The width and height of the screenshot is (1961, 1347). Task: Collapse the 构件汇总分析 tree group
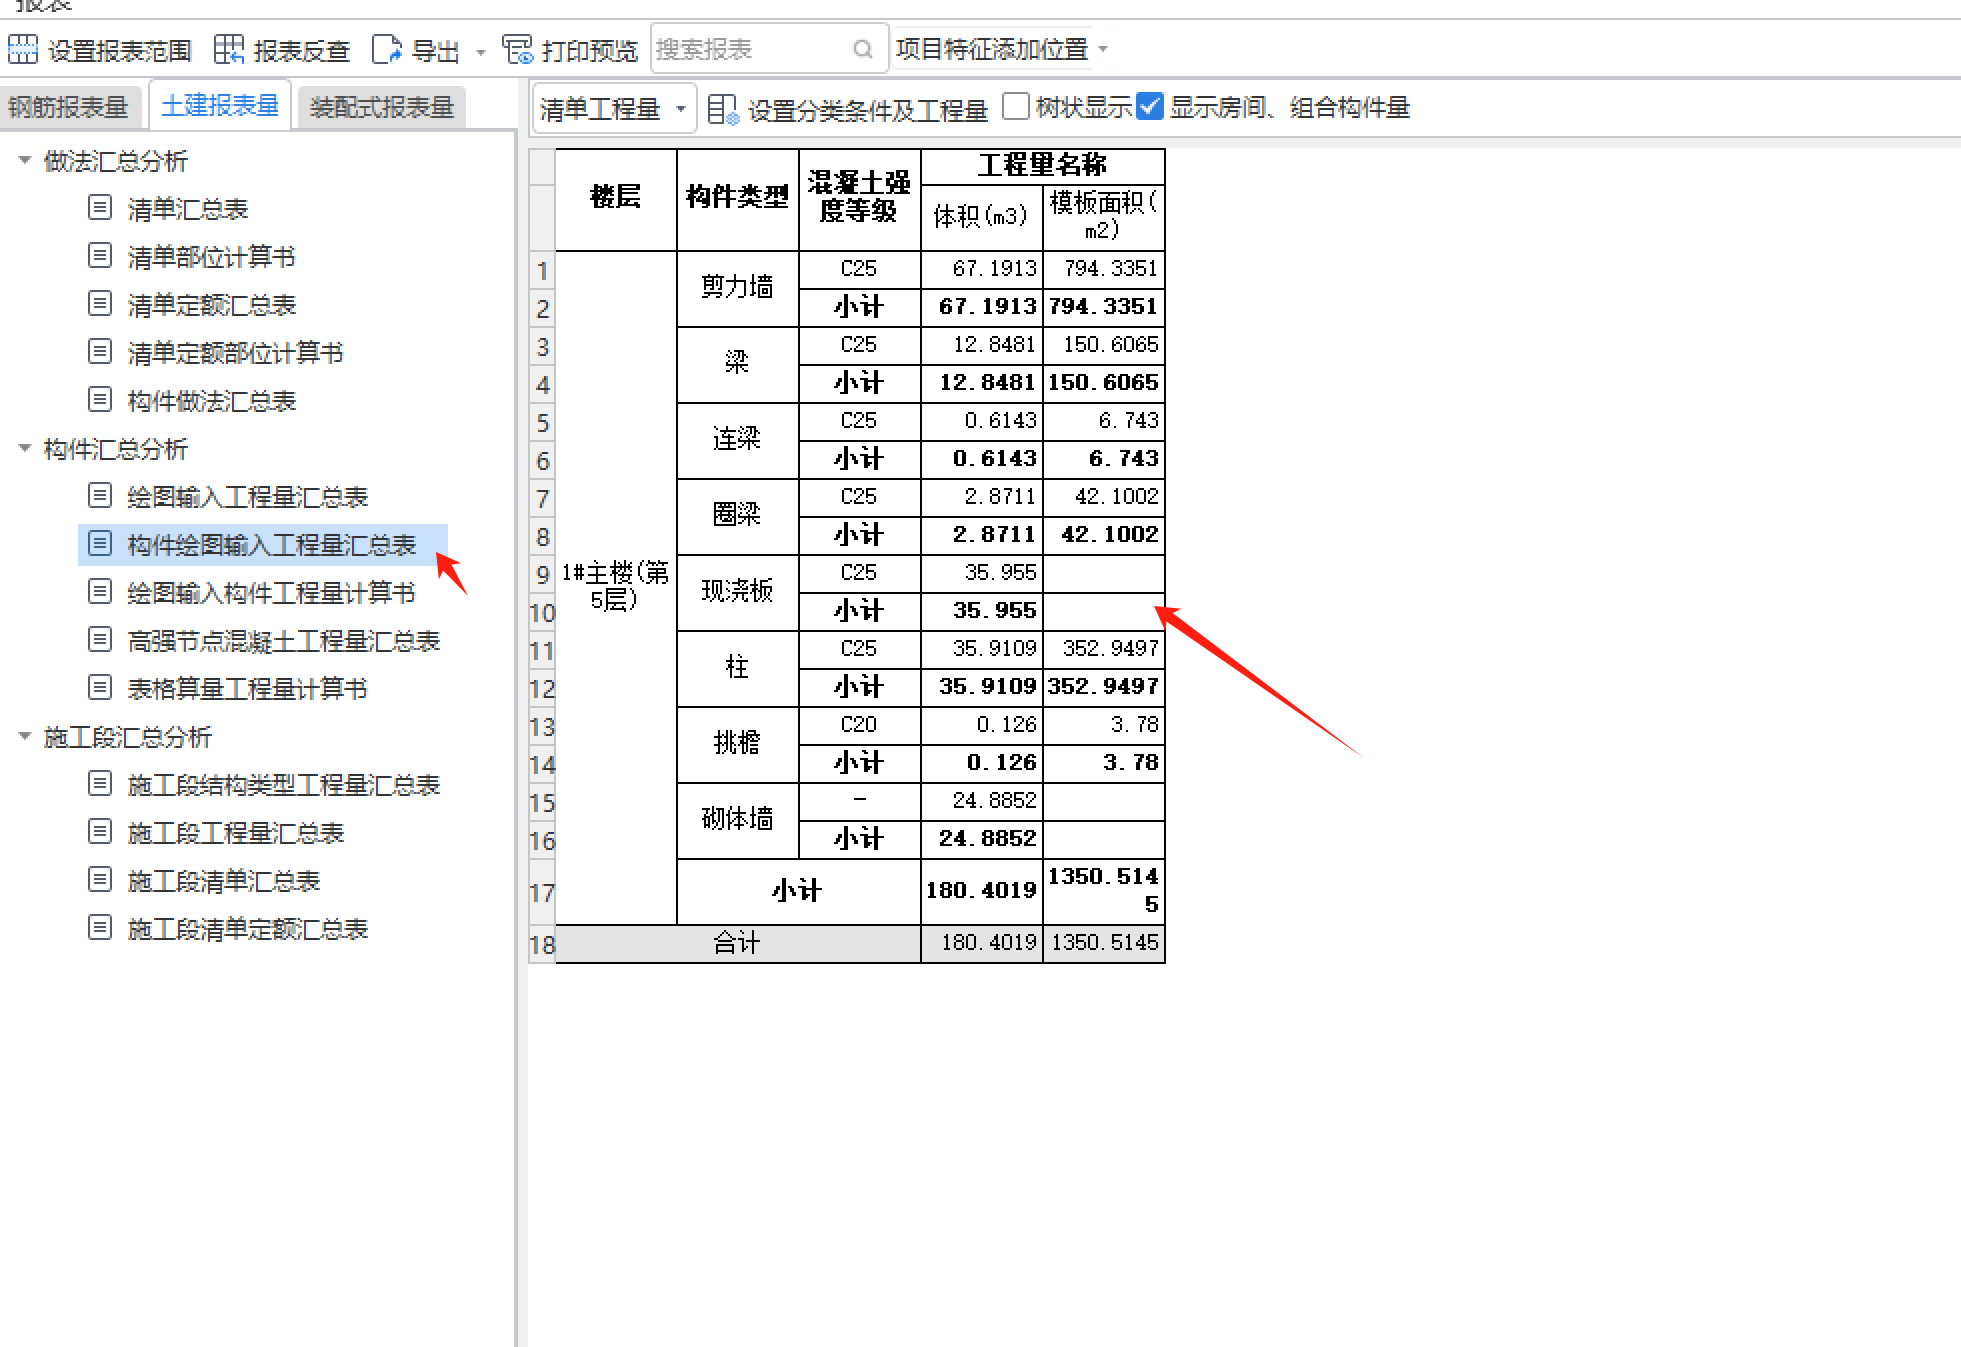coord(25,448)
